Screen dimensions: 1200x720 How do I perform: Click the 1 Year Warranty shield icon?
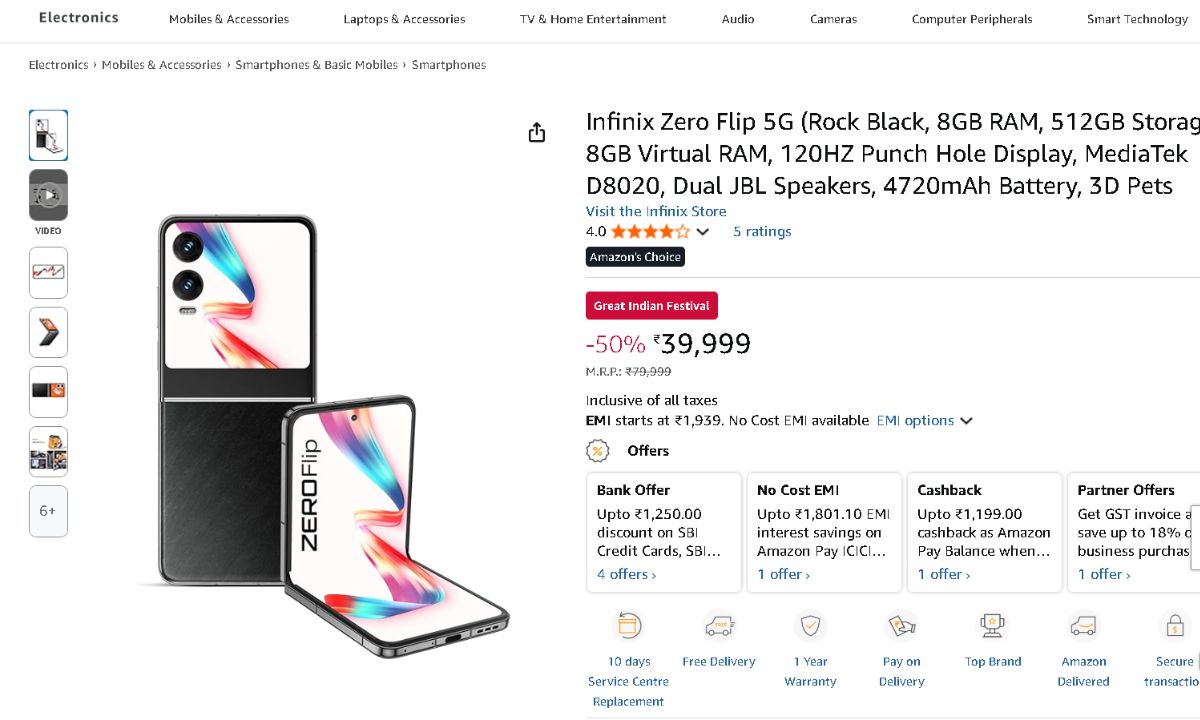tap(810, 626)
